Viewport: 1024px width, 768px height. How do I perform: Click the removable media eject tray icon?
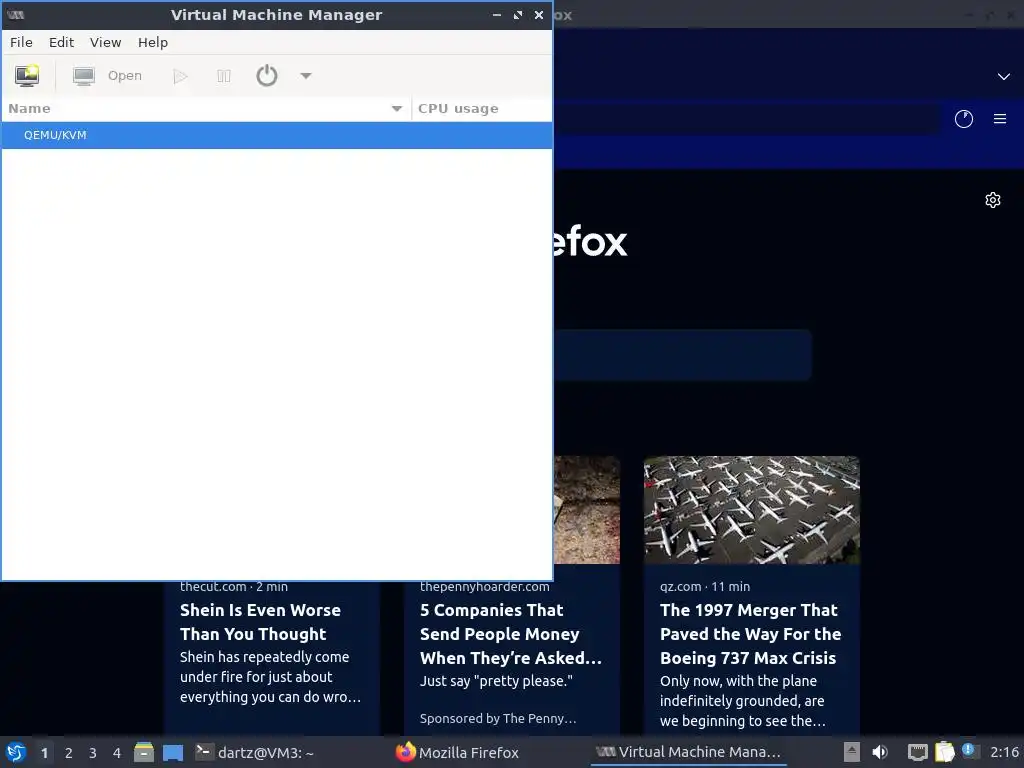coord(852,752)
